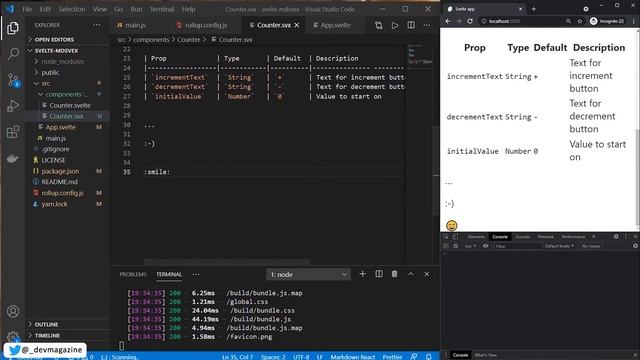Open the Terminal menu
The height and width of the screenshot is (360, 640).
(x=162, y=9)
